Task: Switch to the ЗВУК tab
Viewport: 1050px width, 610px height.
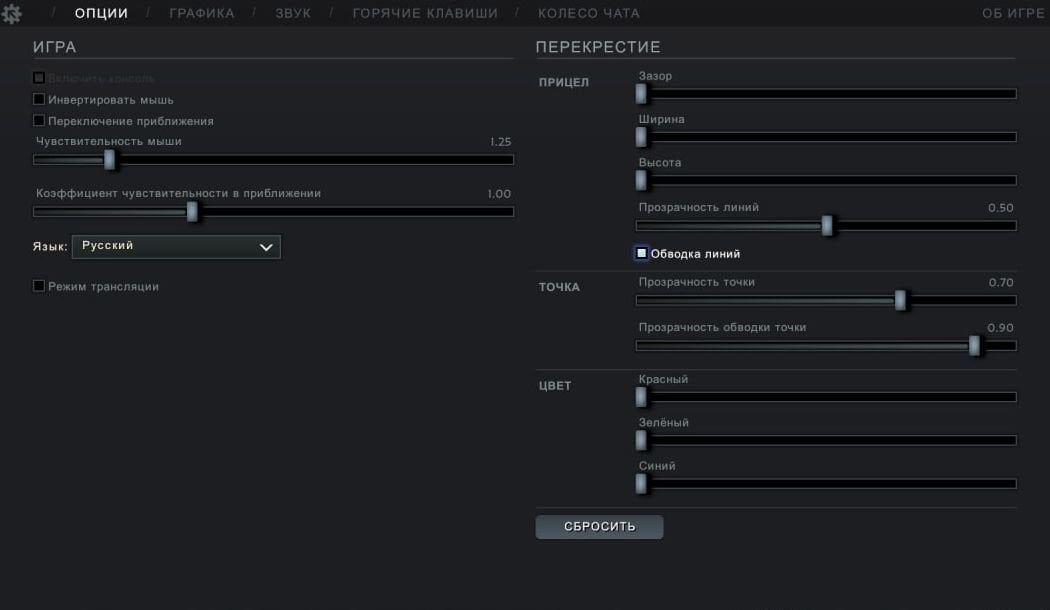Action: (293, 13)
